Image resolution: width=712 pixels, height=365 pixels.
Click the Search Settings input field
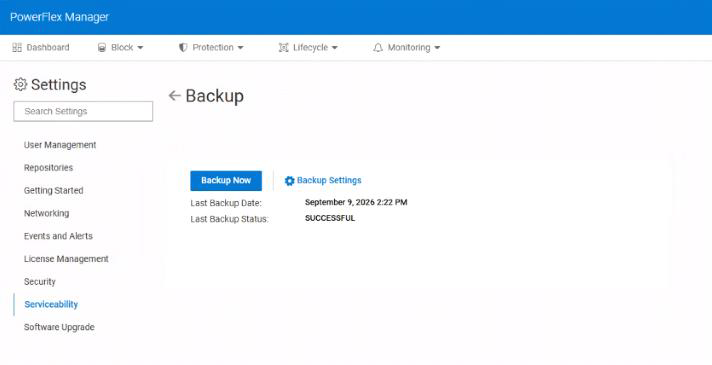[83, 111]
